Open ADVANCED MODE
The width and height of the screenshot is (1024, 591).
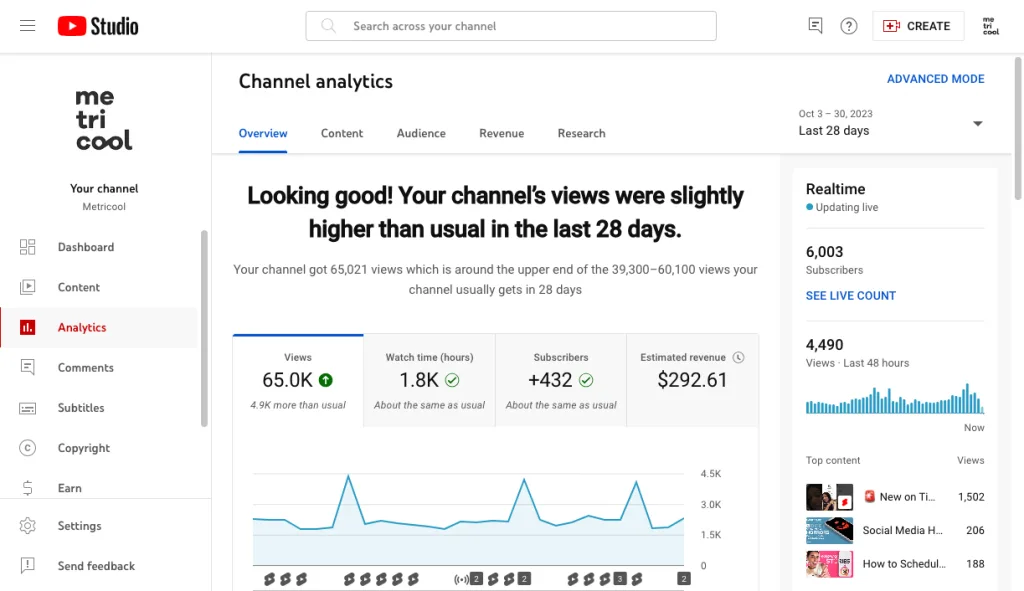[935, 79]
